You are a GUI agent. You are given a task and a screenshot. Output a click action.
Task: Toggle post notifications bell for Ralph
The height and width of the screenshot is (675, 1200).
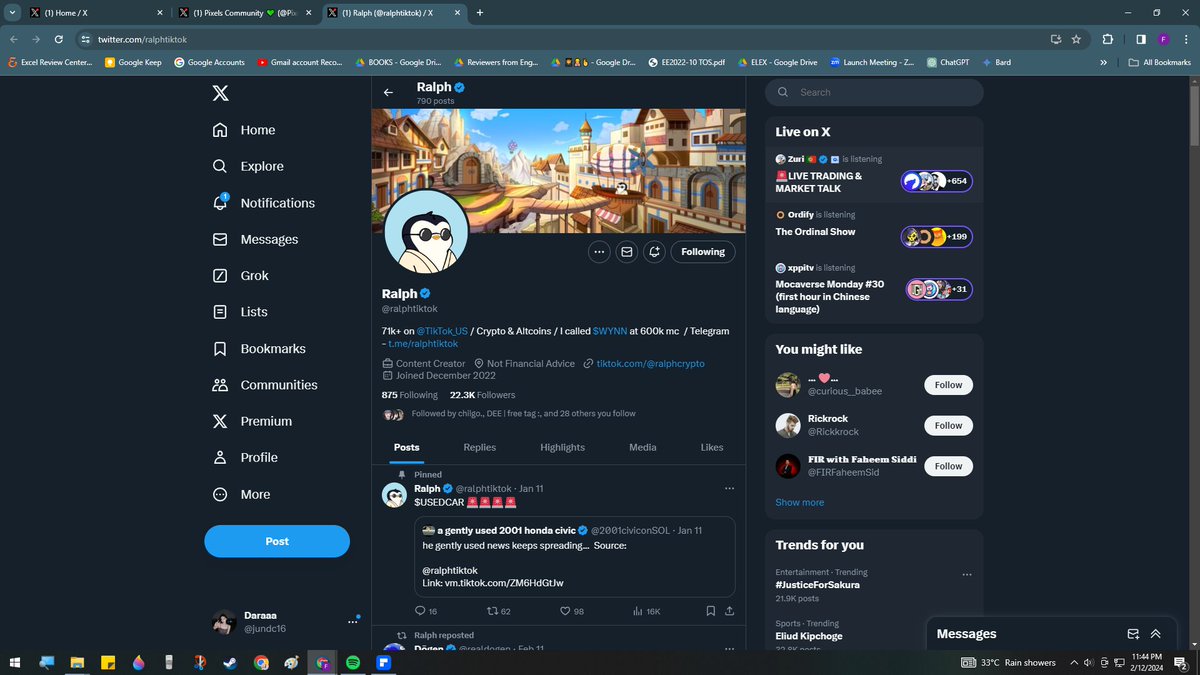(x=654, y=252)
